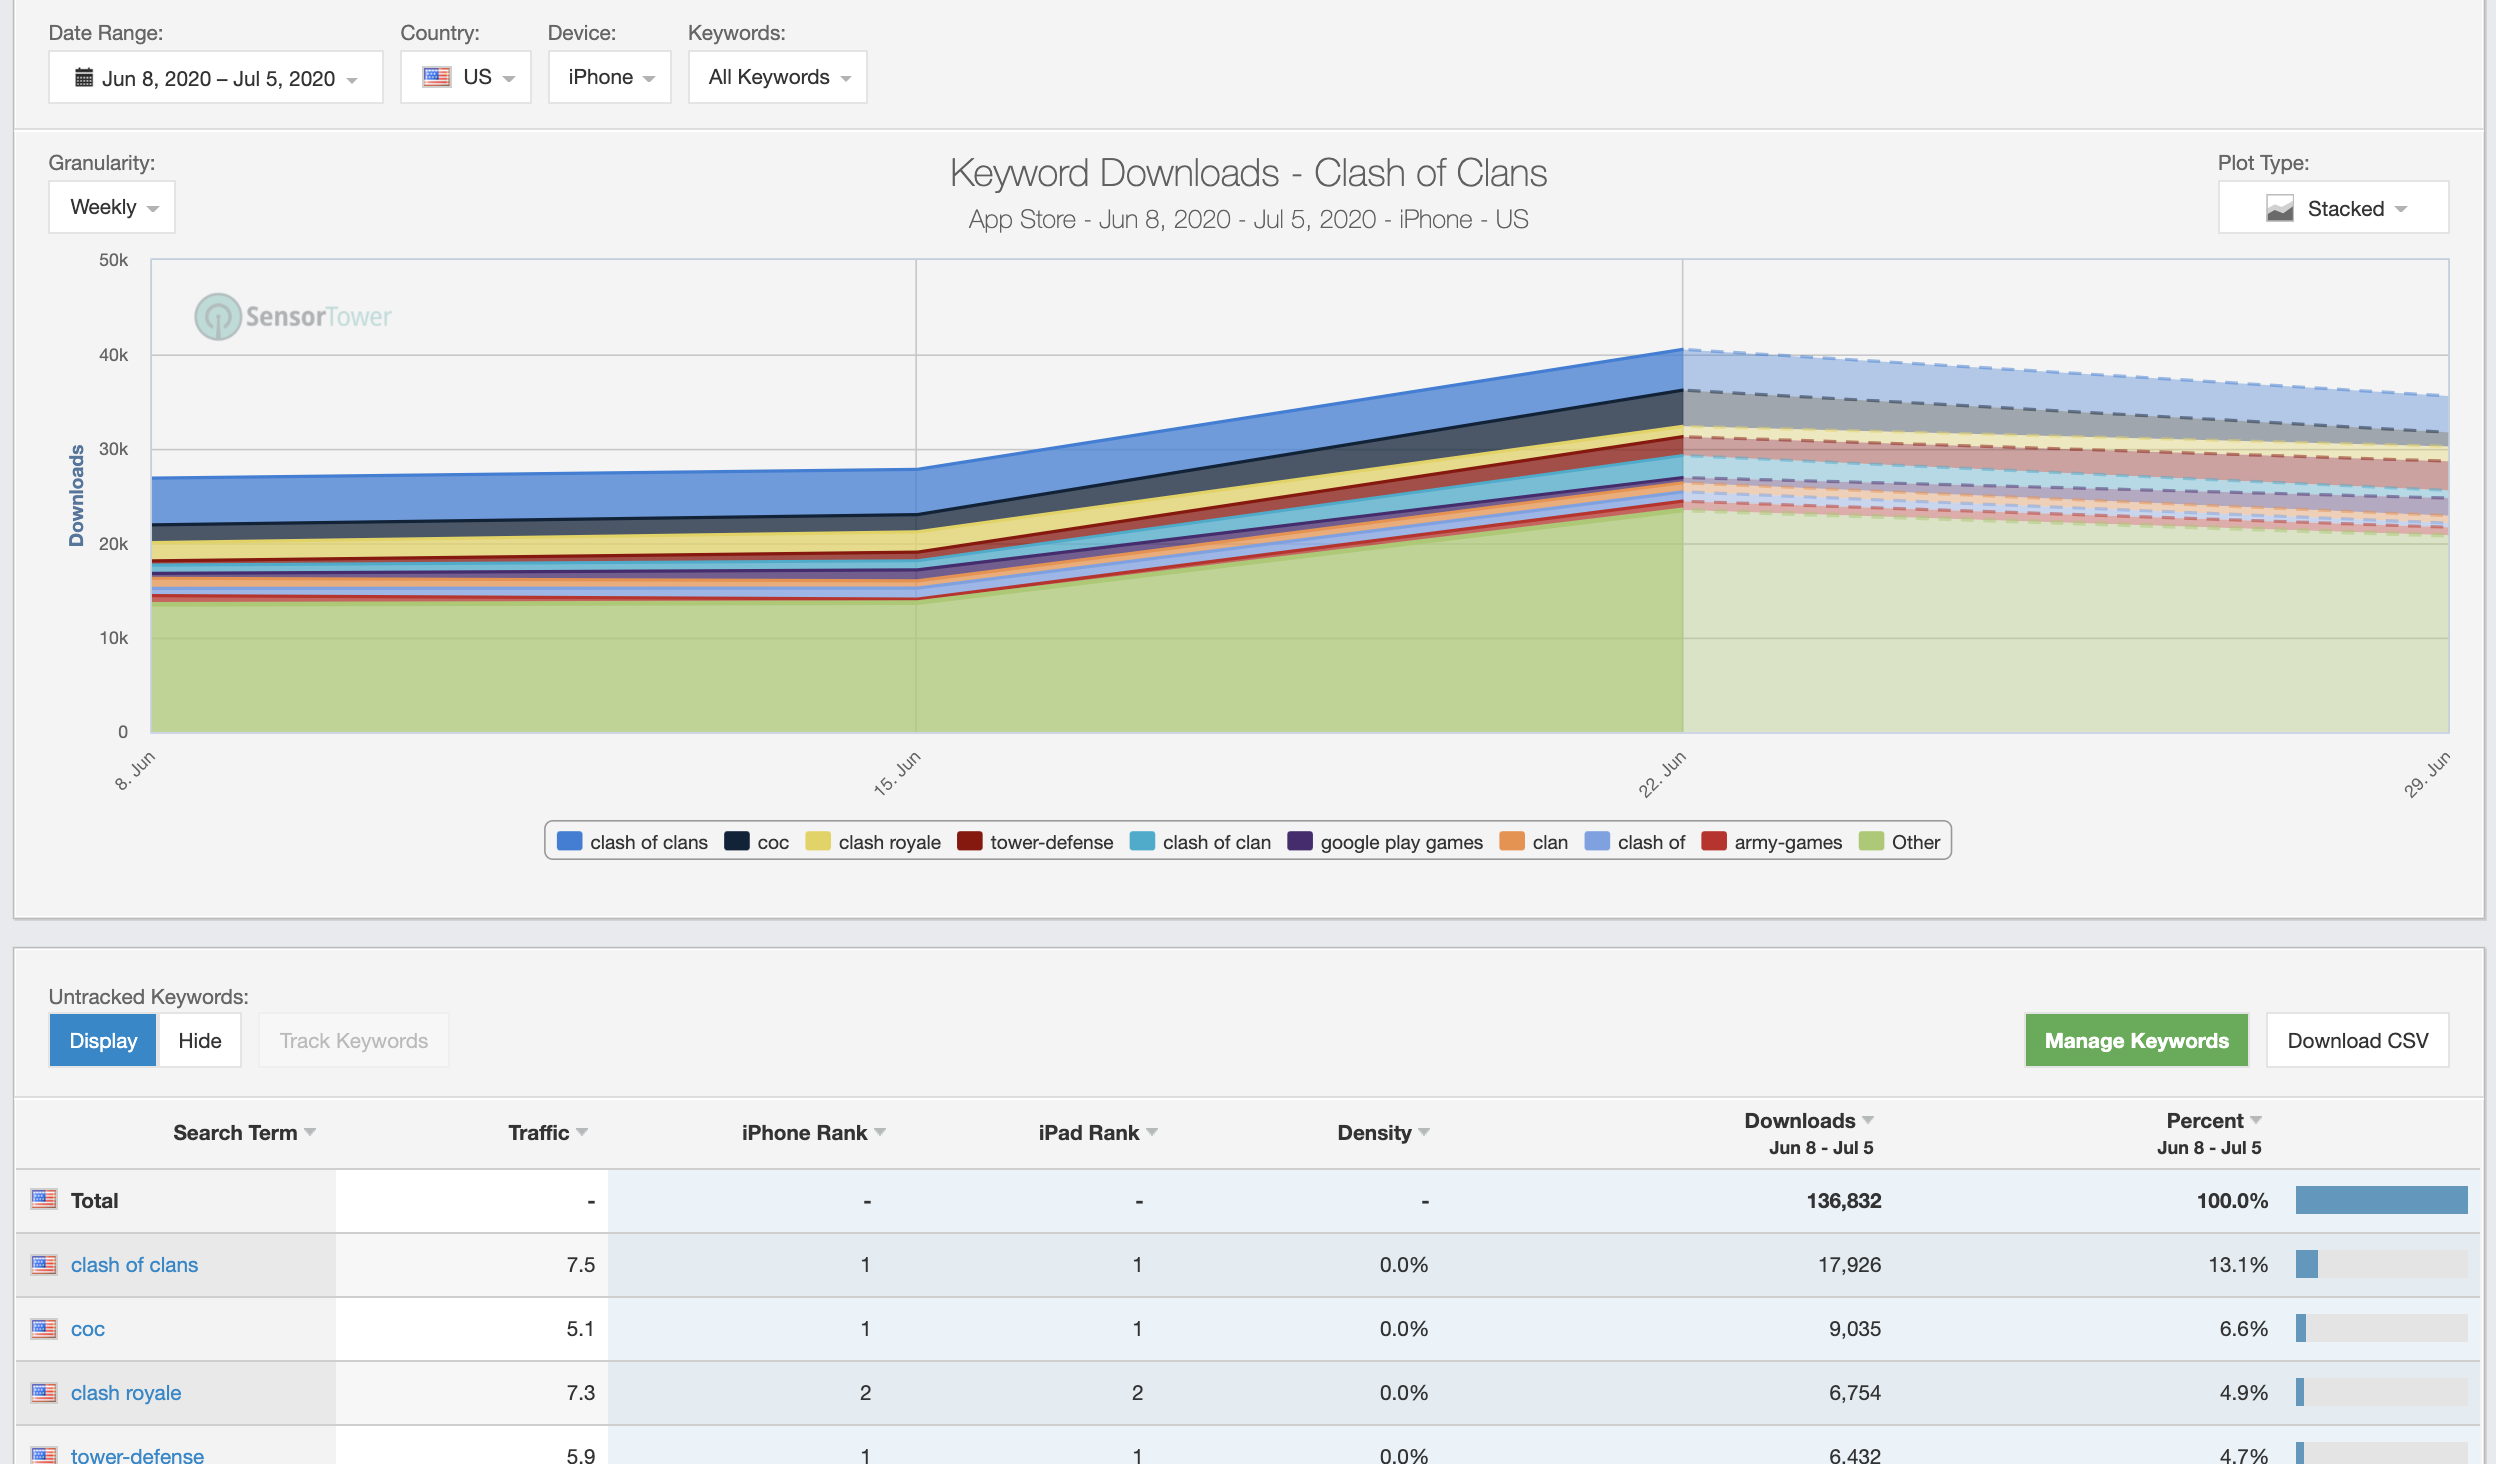The height and width of the screenshot is (1464, 2496).
Task: Click the sort arrow beside Traffic column
Action: point(582,1132)
